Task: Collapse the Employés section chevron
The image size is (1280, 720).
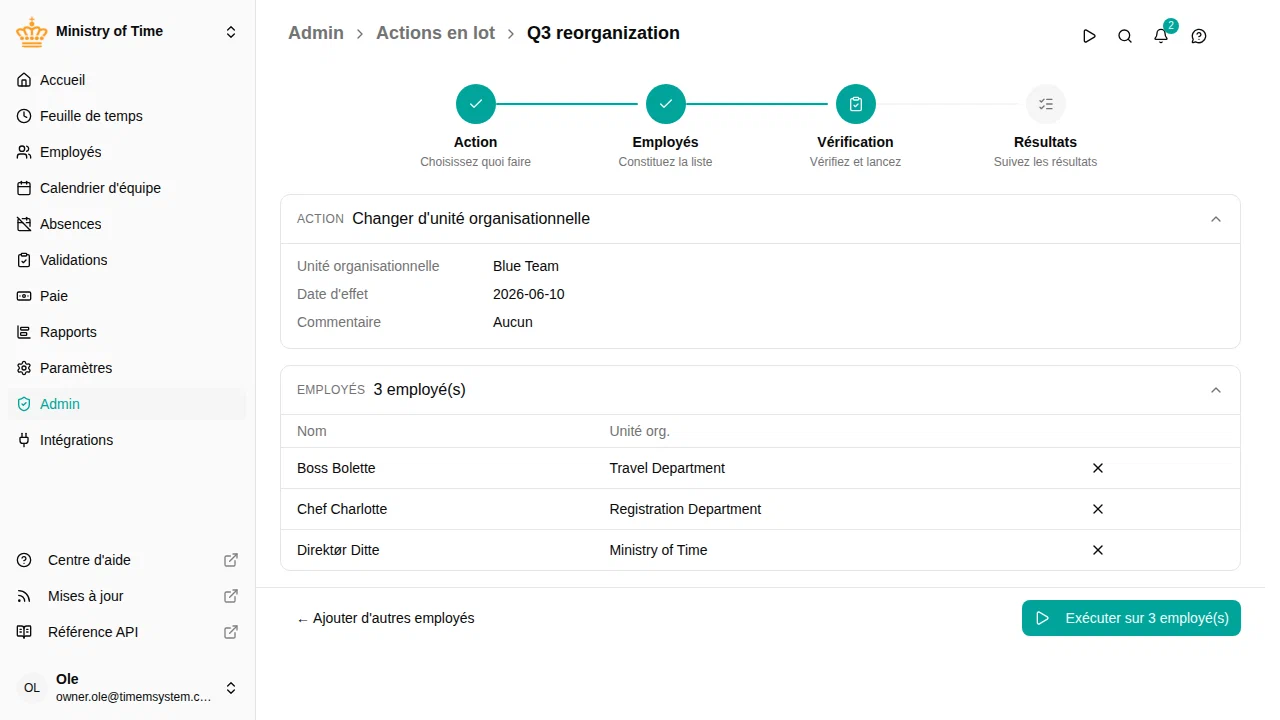Action: click(x=1216, y=390)
